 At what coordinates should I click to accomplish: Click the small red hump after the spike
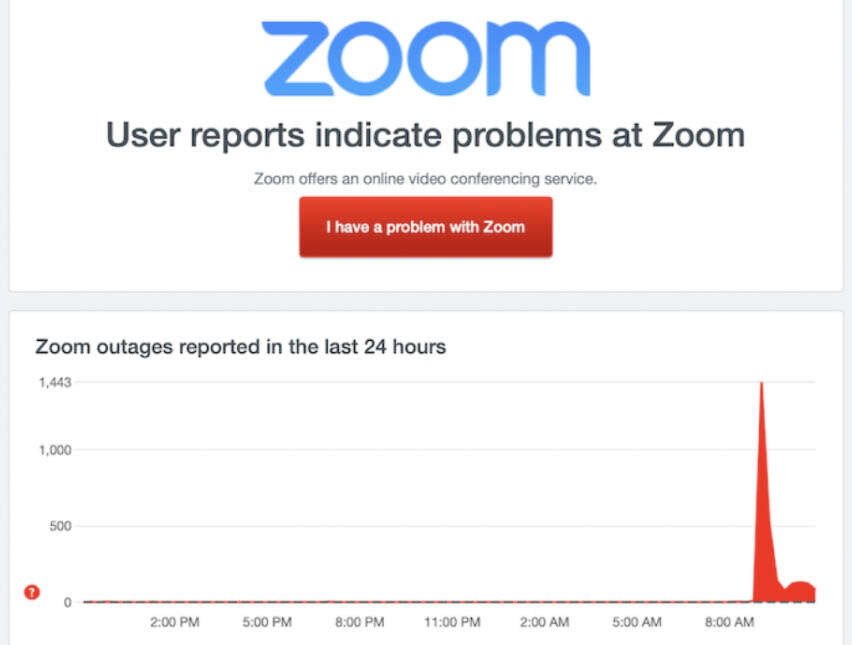click(x=800, y=590)
